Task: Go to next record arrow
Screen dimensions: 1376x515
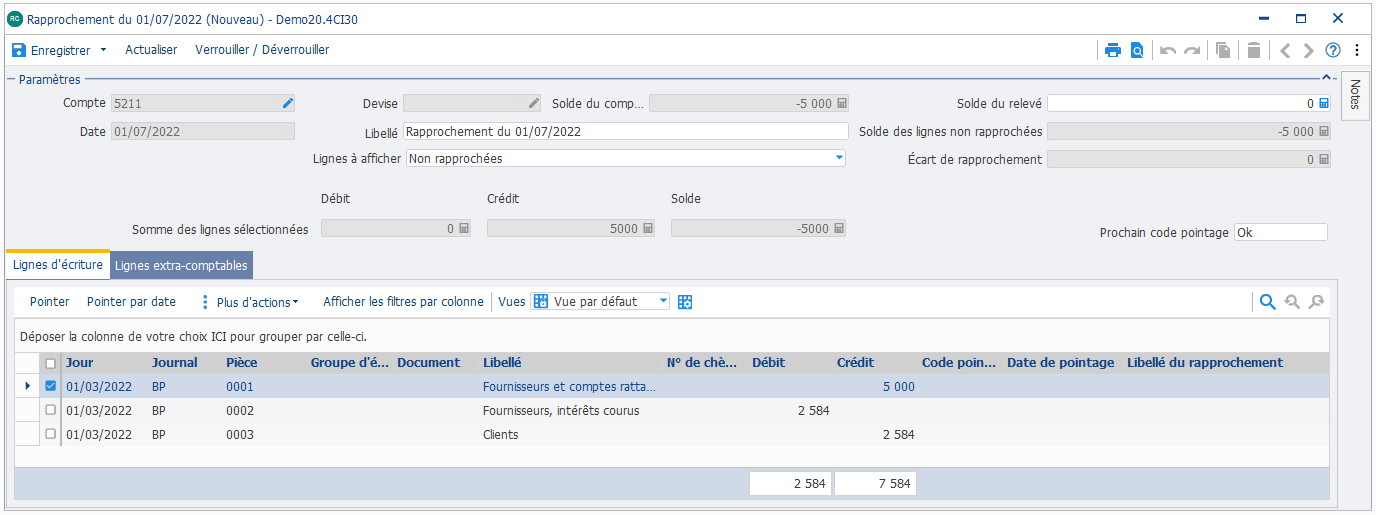Action: [x=1308, y=50]
